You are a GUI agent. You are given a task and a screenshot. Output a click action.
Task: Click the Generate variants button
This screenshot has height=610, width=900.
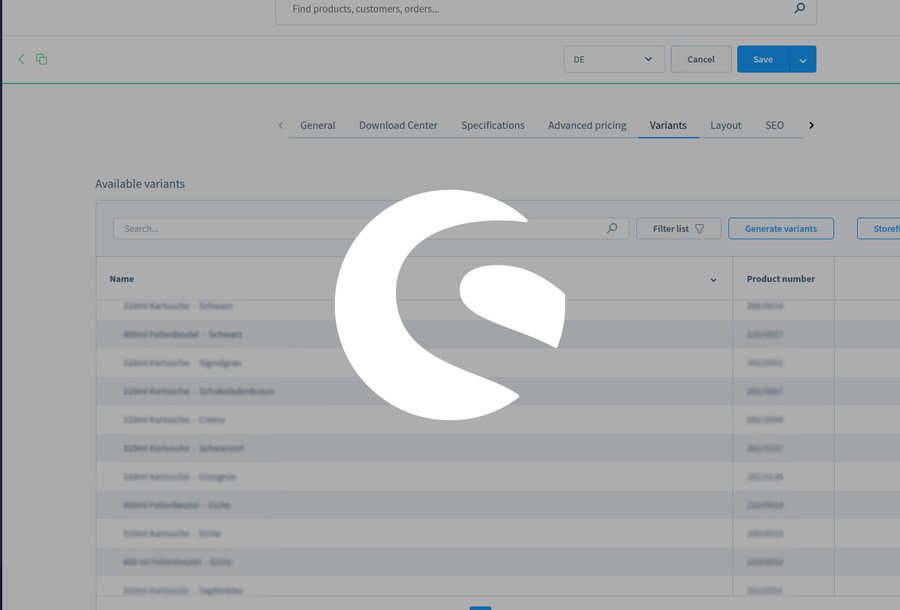coord(780,228)
